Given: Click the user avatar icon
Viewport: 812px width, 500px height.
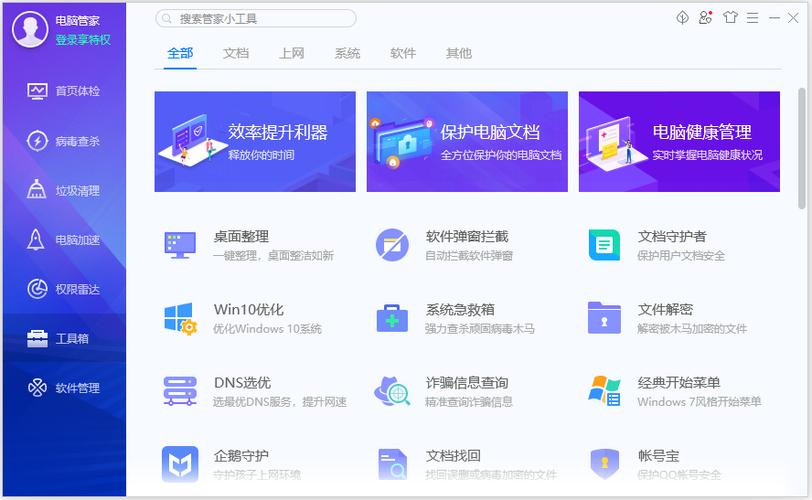Looking at the screenshot, I should tap(30, 30).
